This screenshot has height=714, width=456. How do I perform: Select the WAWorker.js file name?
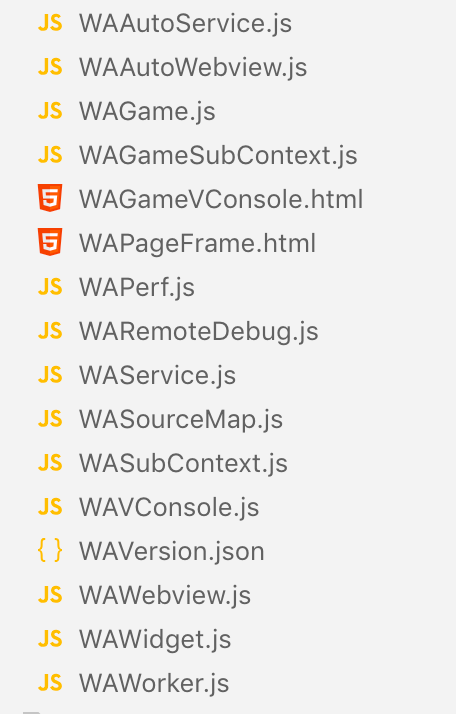pyautogui.click(x=154, y=683)
